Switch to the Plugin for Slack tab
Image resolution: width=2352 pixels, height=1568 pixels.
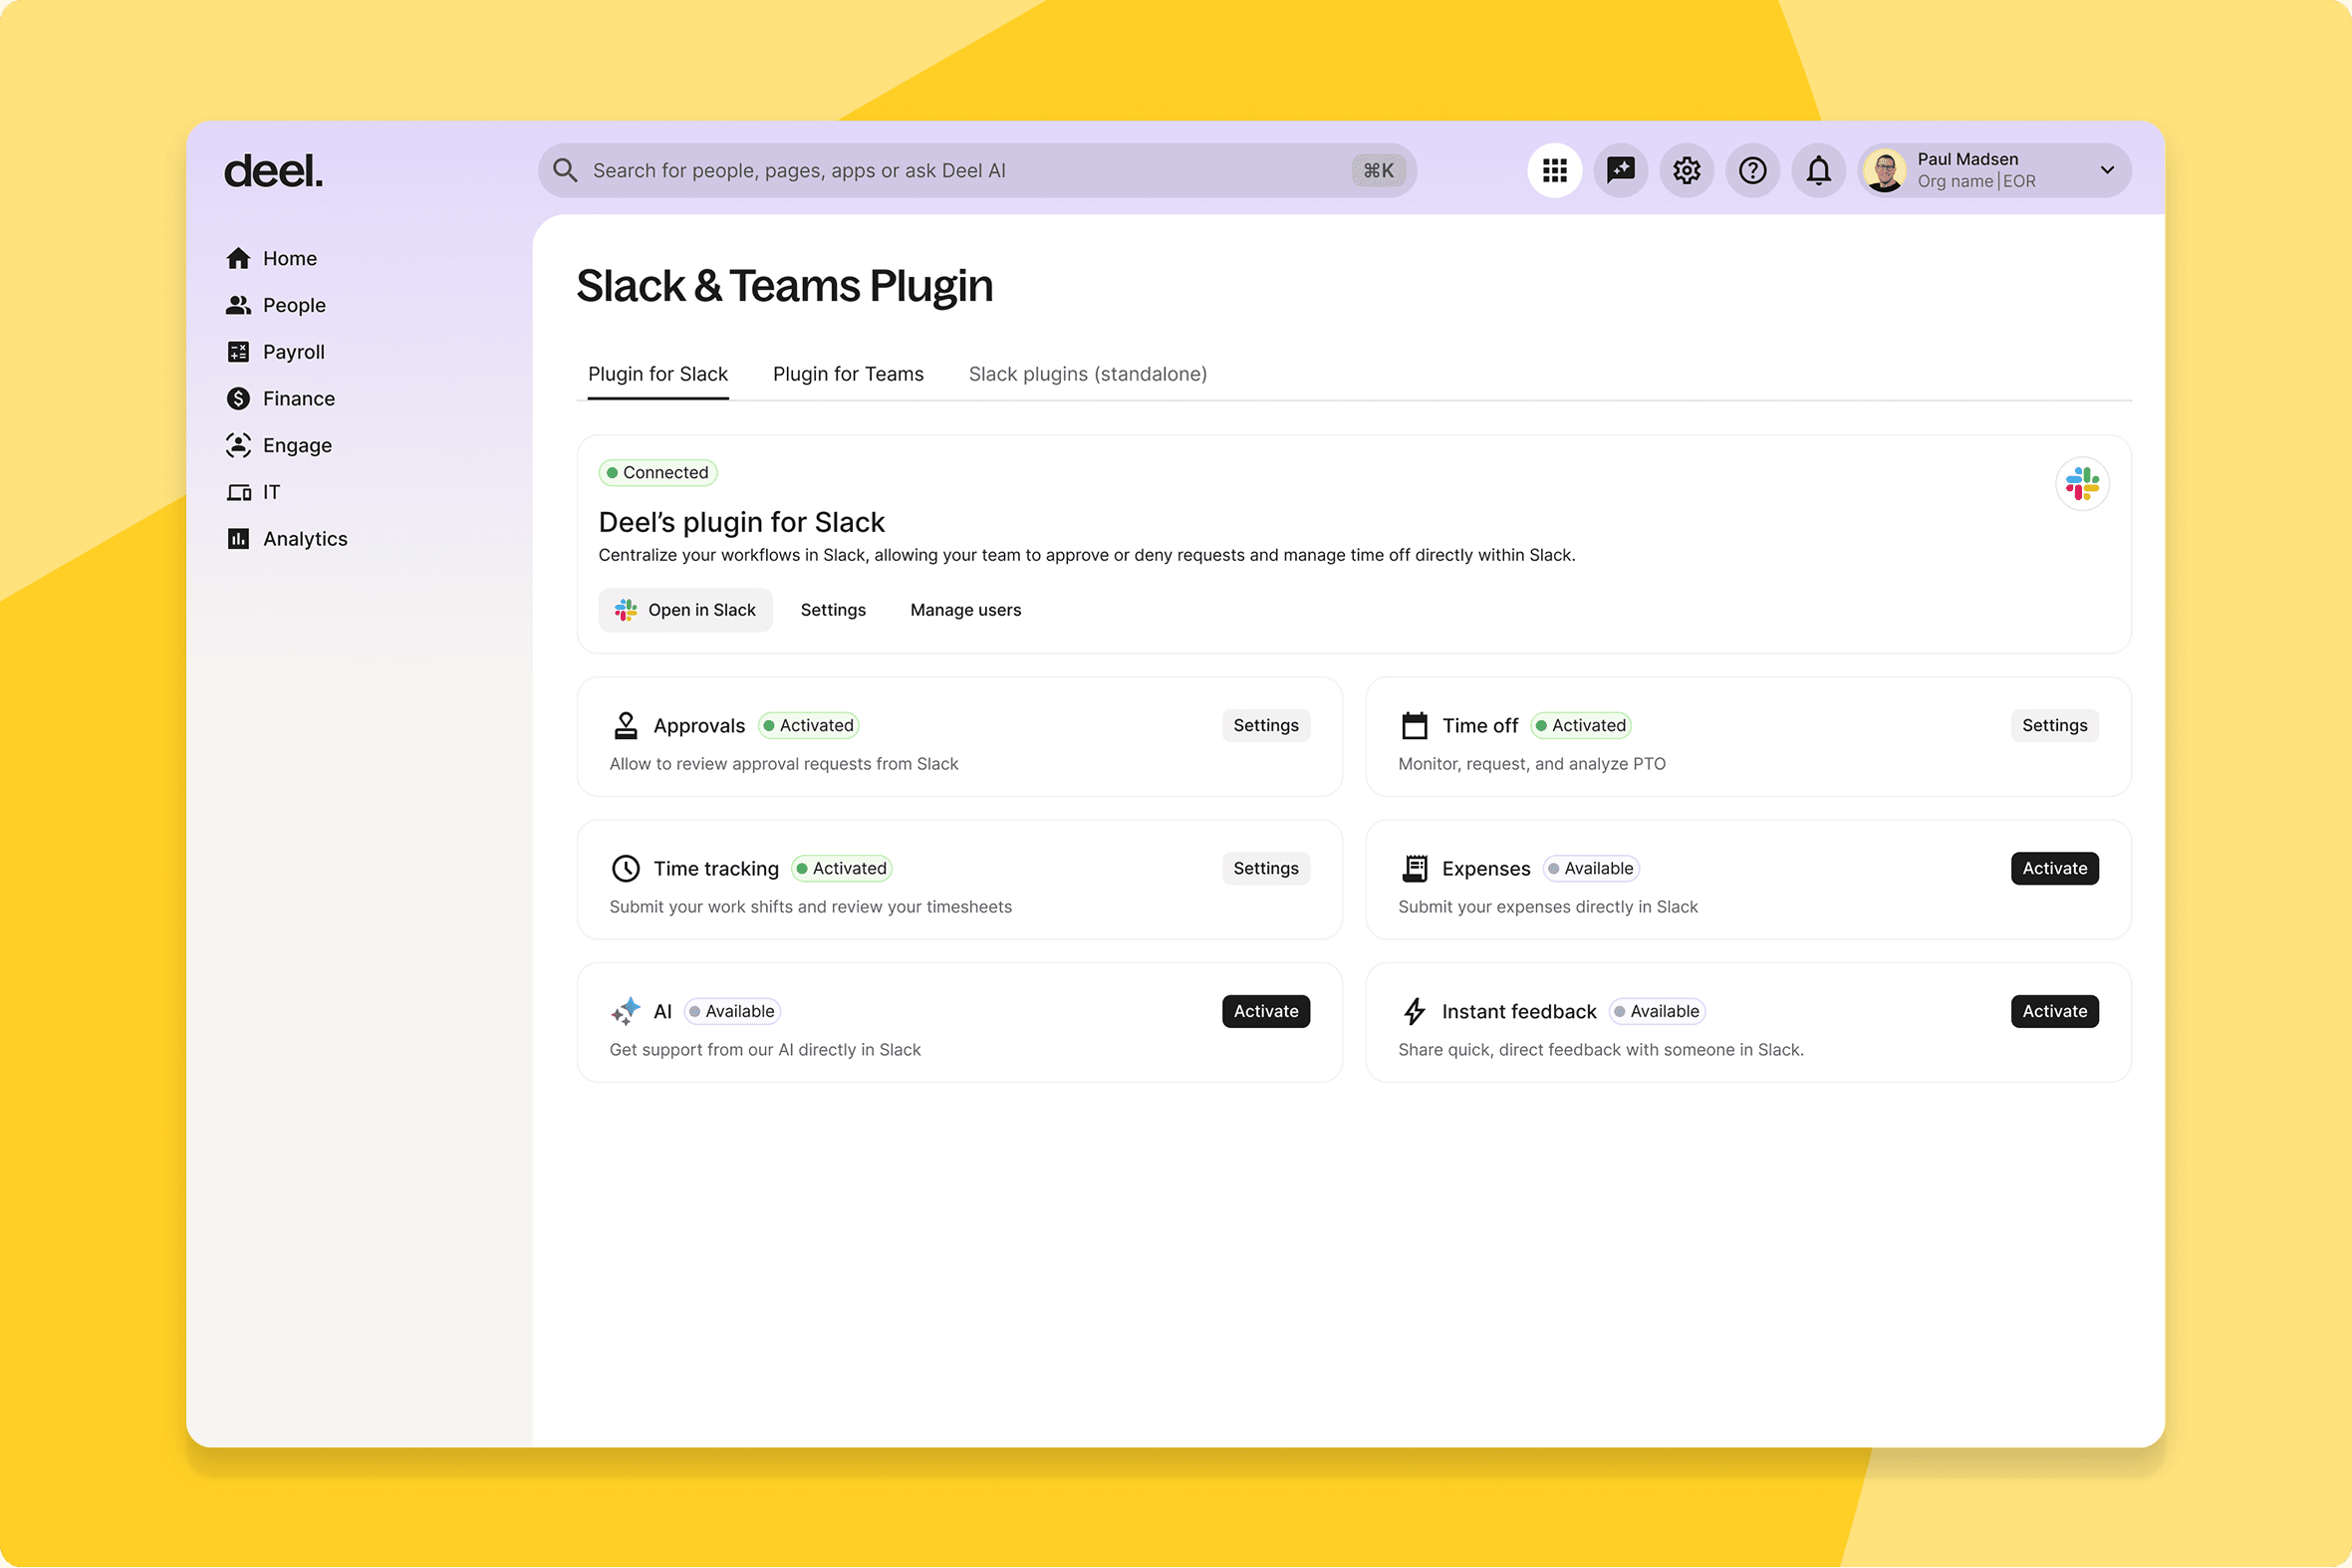pos(658,374)
